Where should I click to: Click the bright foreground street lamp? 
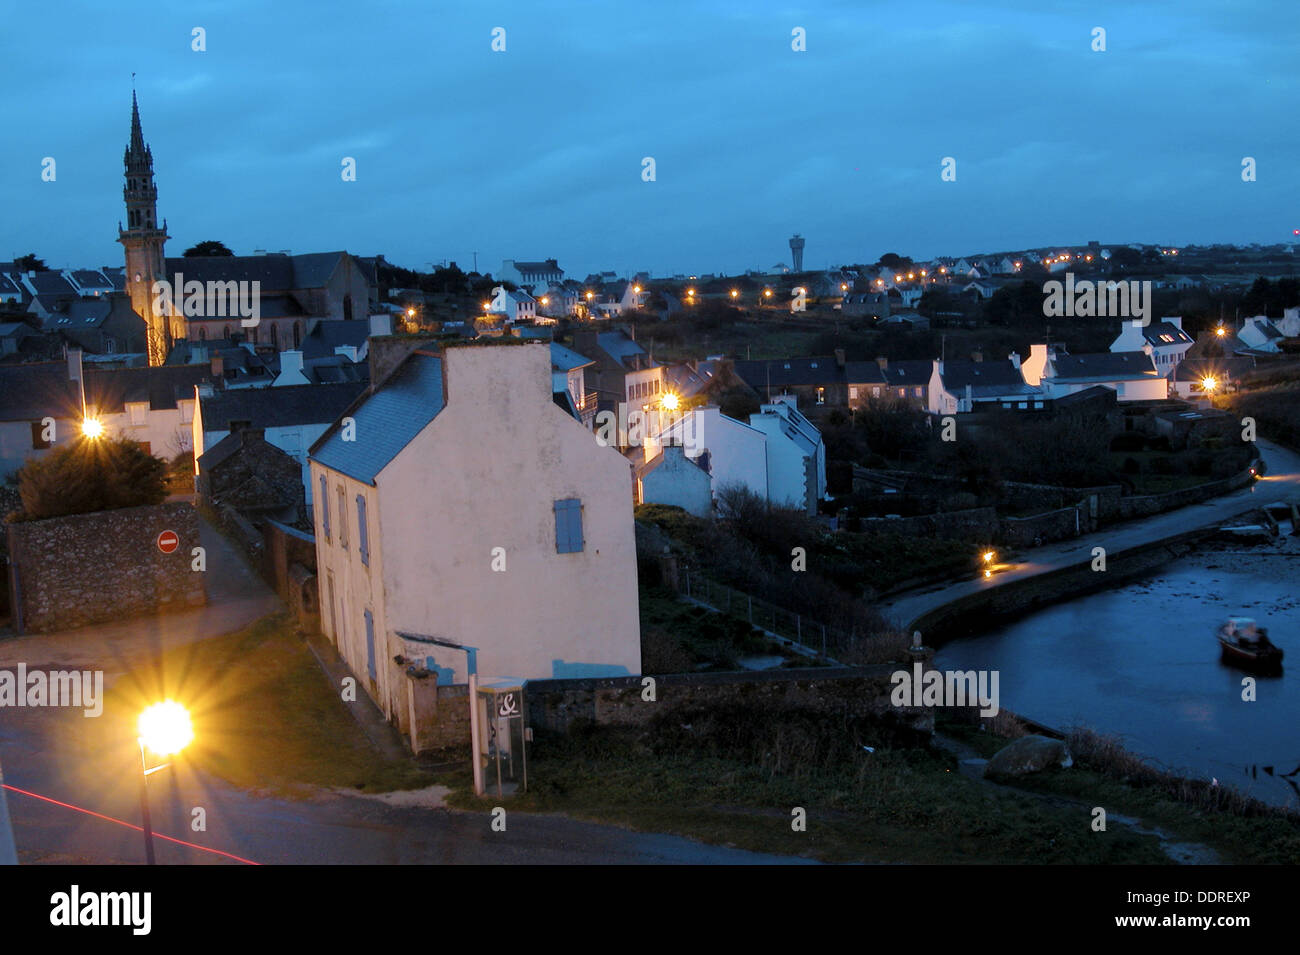tap(164, 728)
